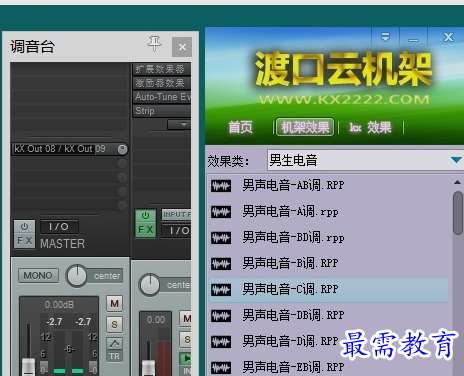Viewport: 464px width, 376px height.
Task: Select 男声电音-EB调.RPP preset
Action: (x=328, y=367)
